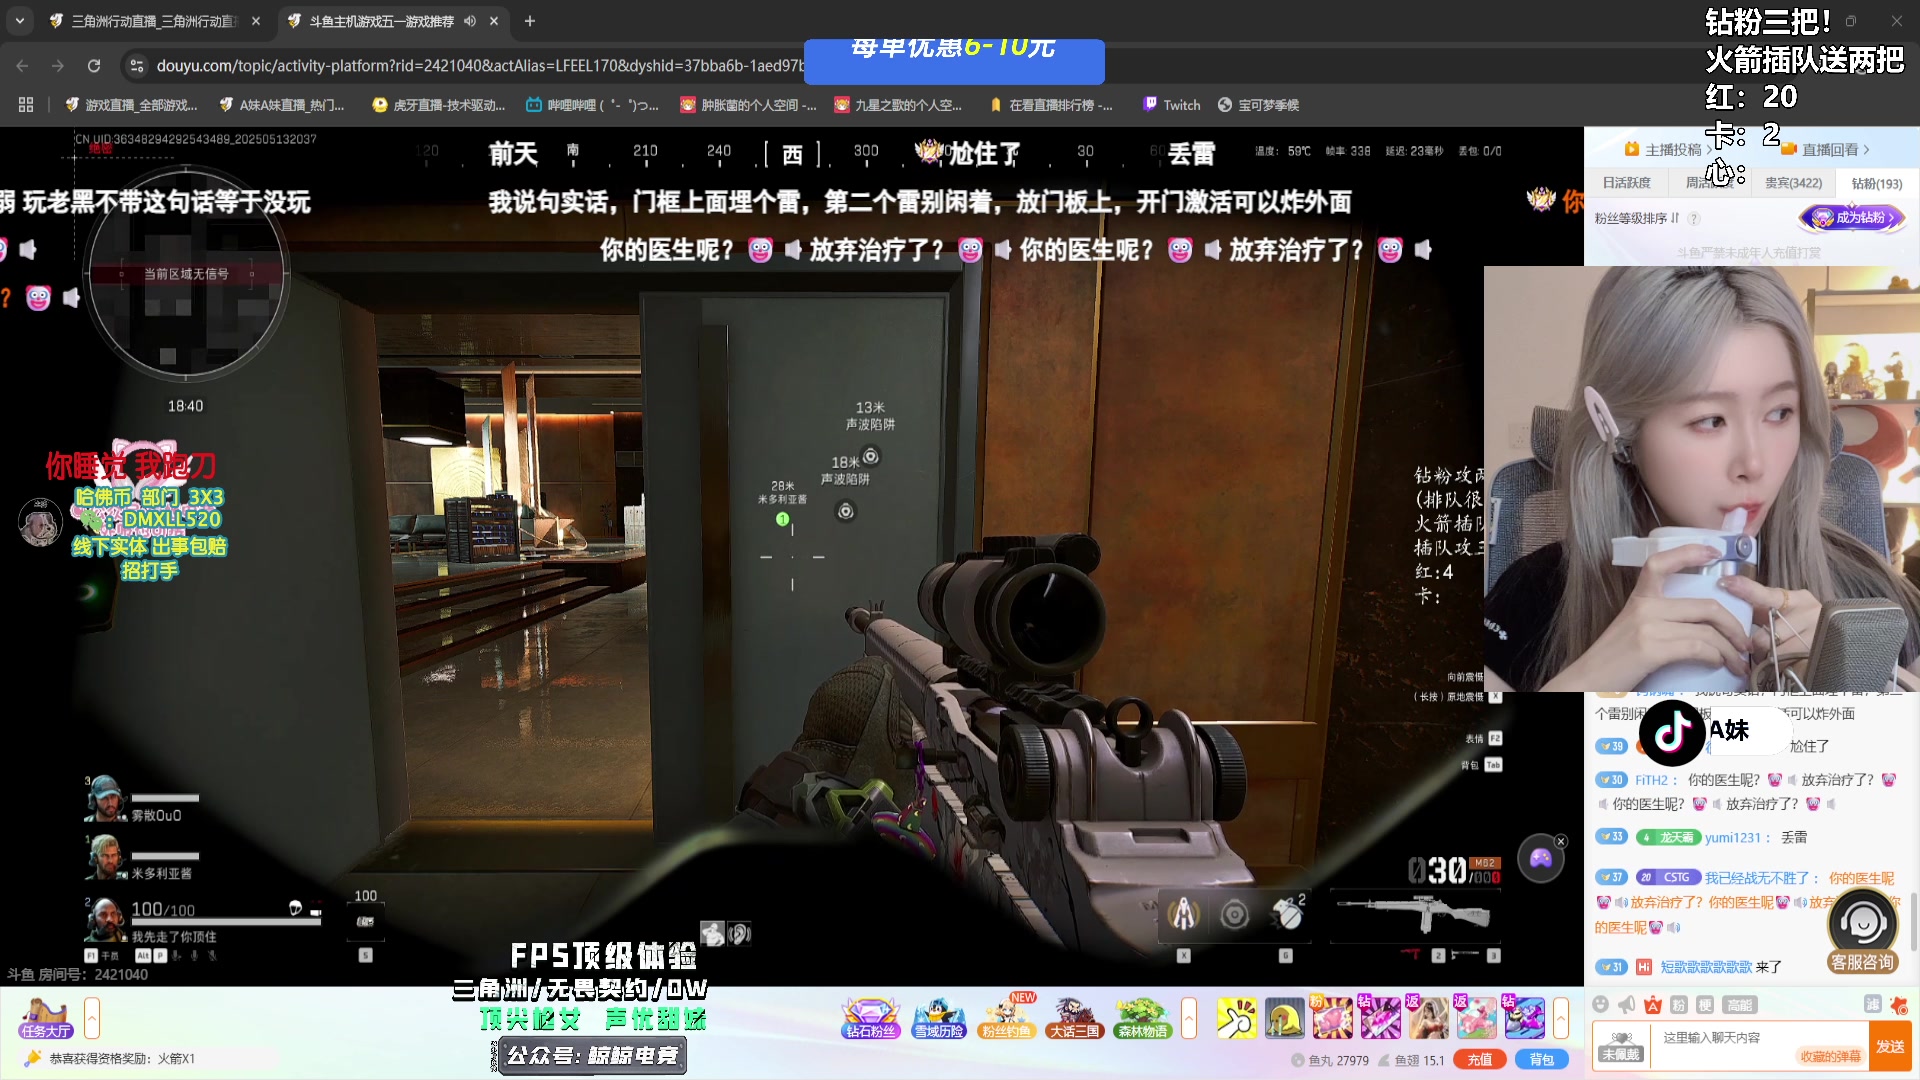The width and height of the screenshot is (1920, 1080).
Task: Open 主播投稿 streamer submissions link
Action: click(1668, 149)
